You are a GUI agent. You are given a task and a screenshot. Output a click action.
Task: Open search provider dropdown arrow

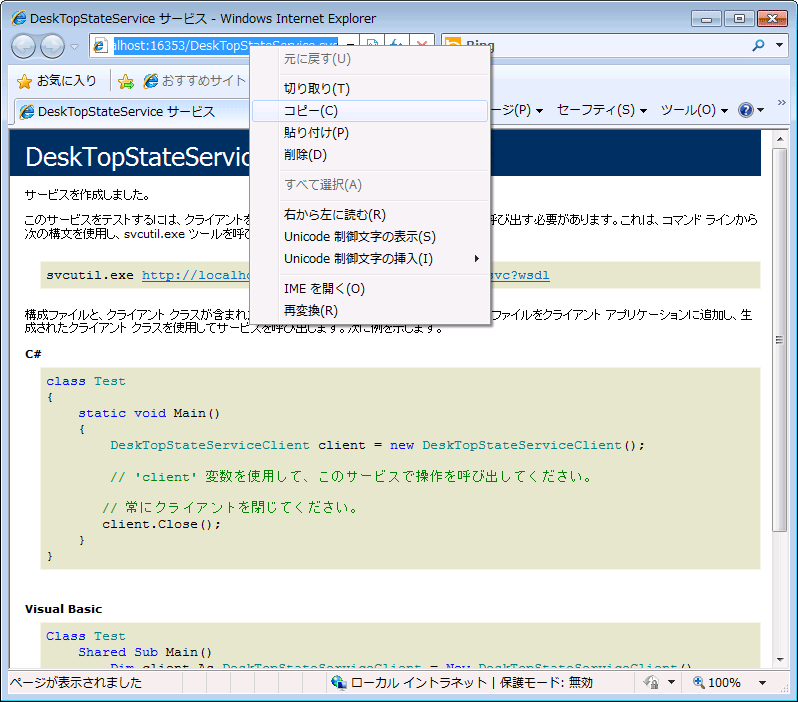pyautogui.click(x=779, y=45)
